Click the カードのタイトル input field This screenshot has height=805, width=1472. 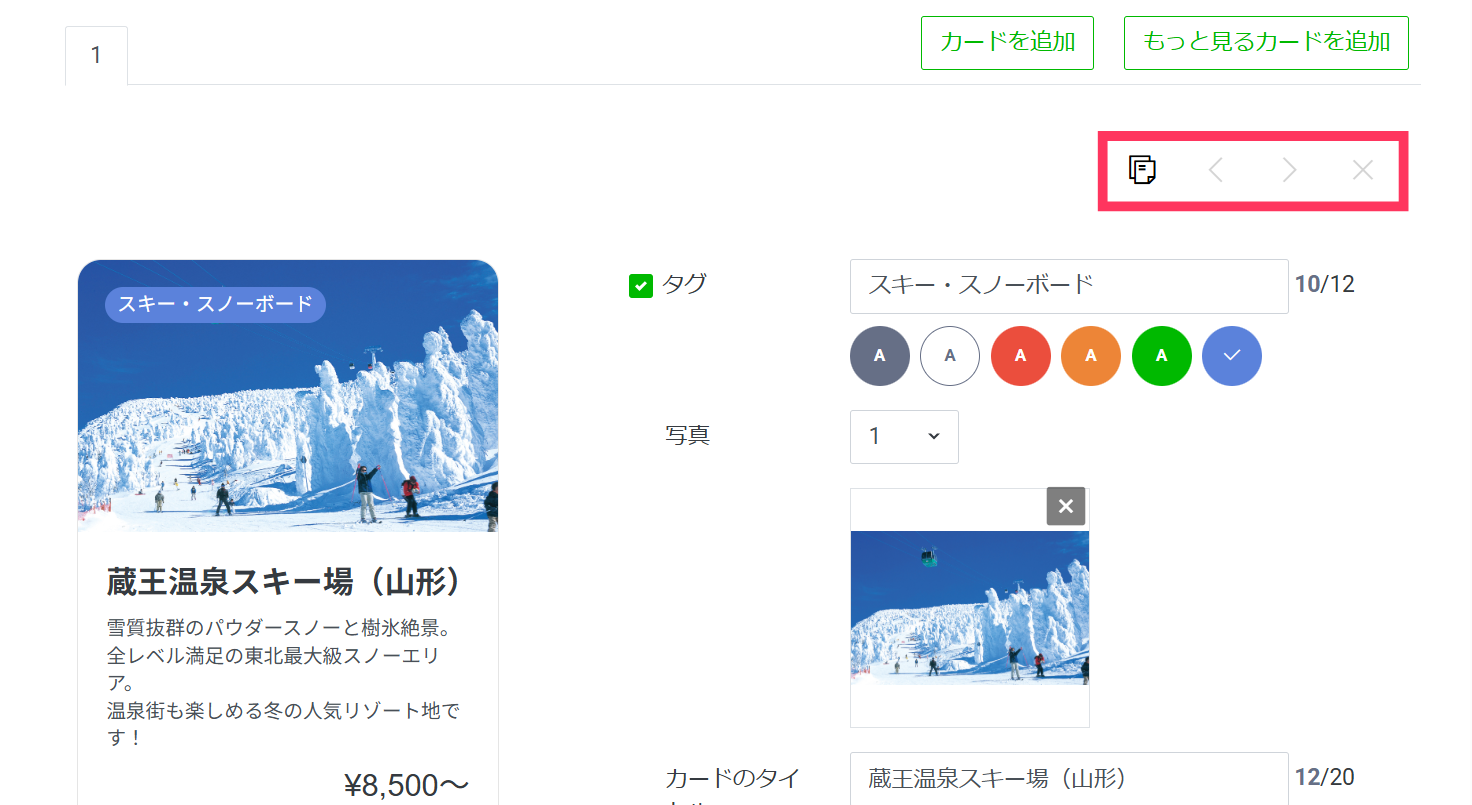pyautogui.click(x=1069, y=778)
